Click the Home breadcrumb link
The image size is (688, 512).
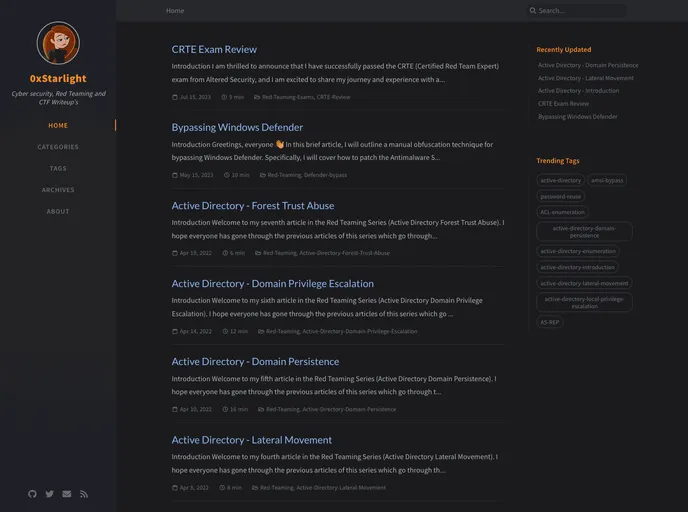175,11
